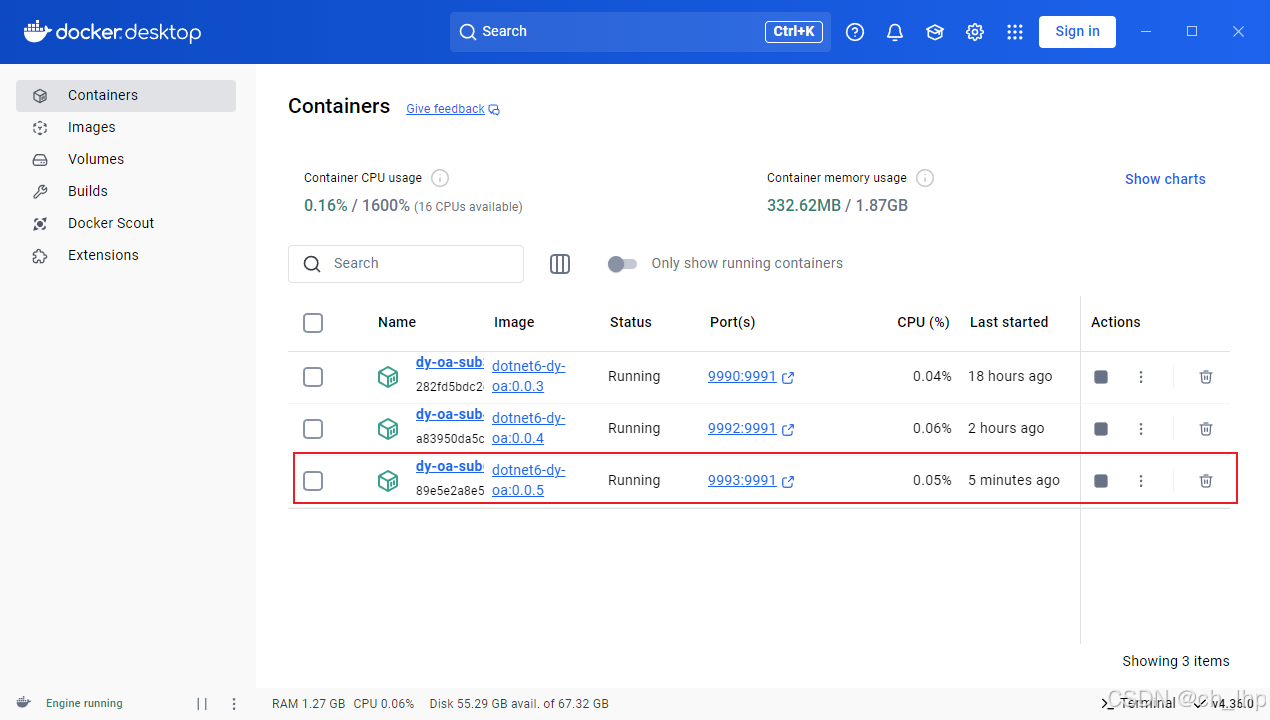This screenshot has height=720, width=1270.
Task: Click the container cube icon for 282fd5bdc2
Action: (x=388, y=377)
